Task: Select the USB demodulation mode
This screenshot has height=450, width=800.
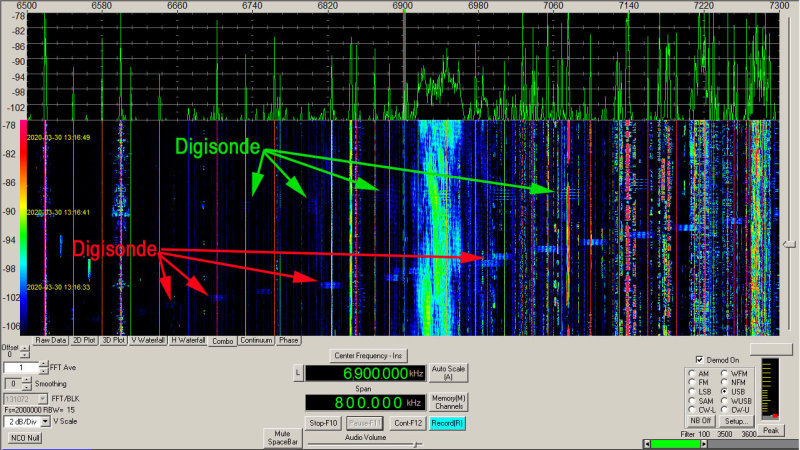Action: coord(724,391)
